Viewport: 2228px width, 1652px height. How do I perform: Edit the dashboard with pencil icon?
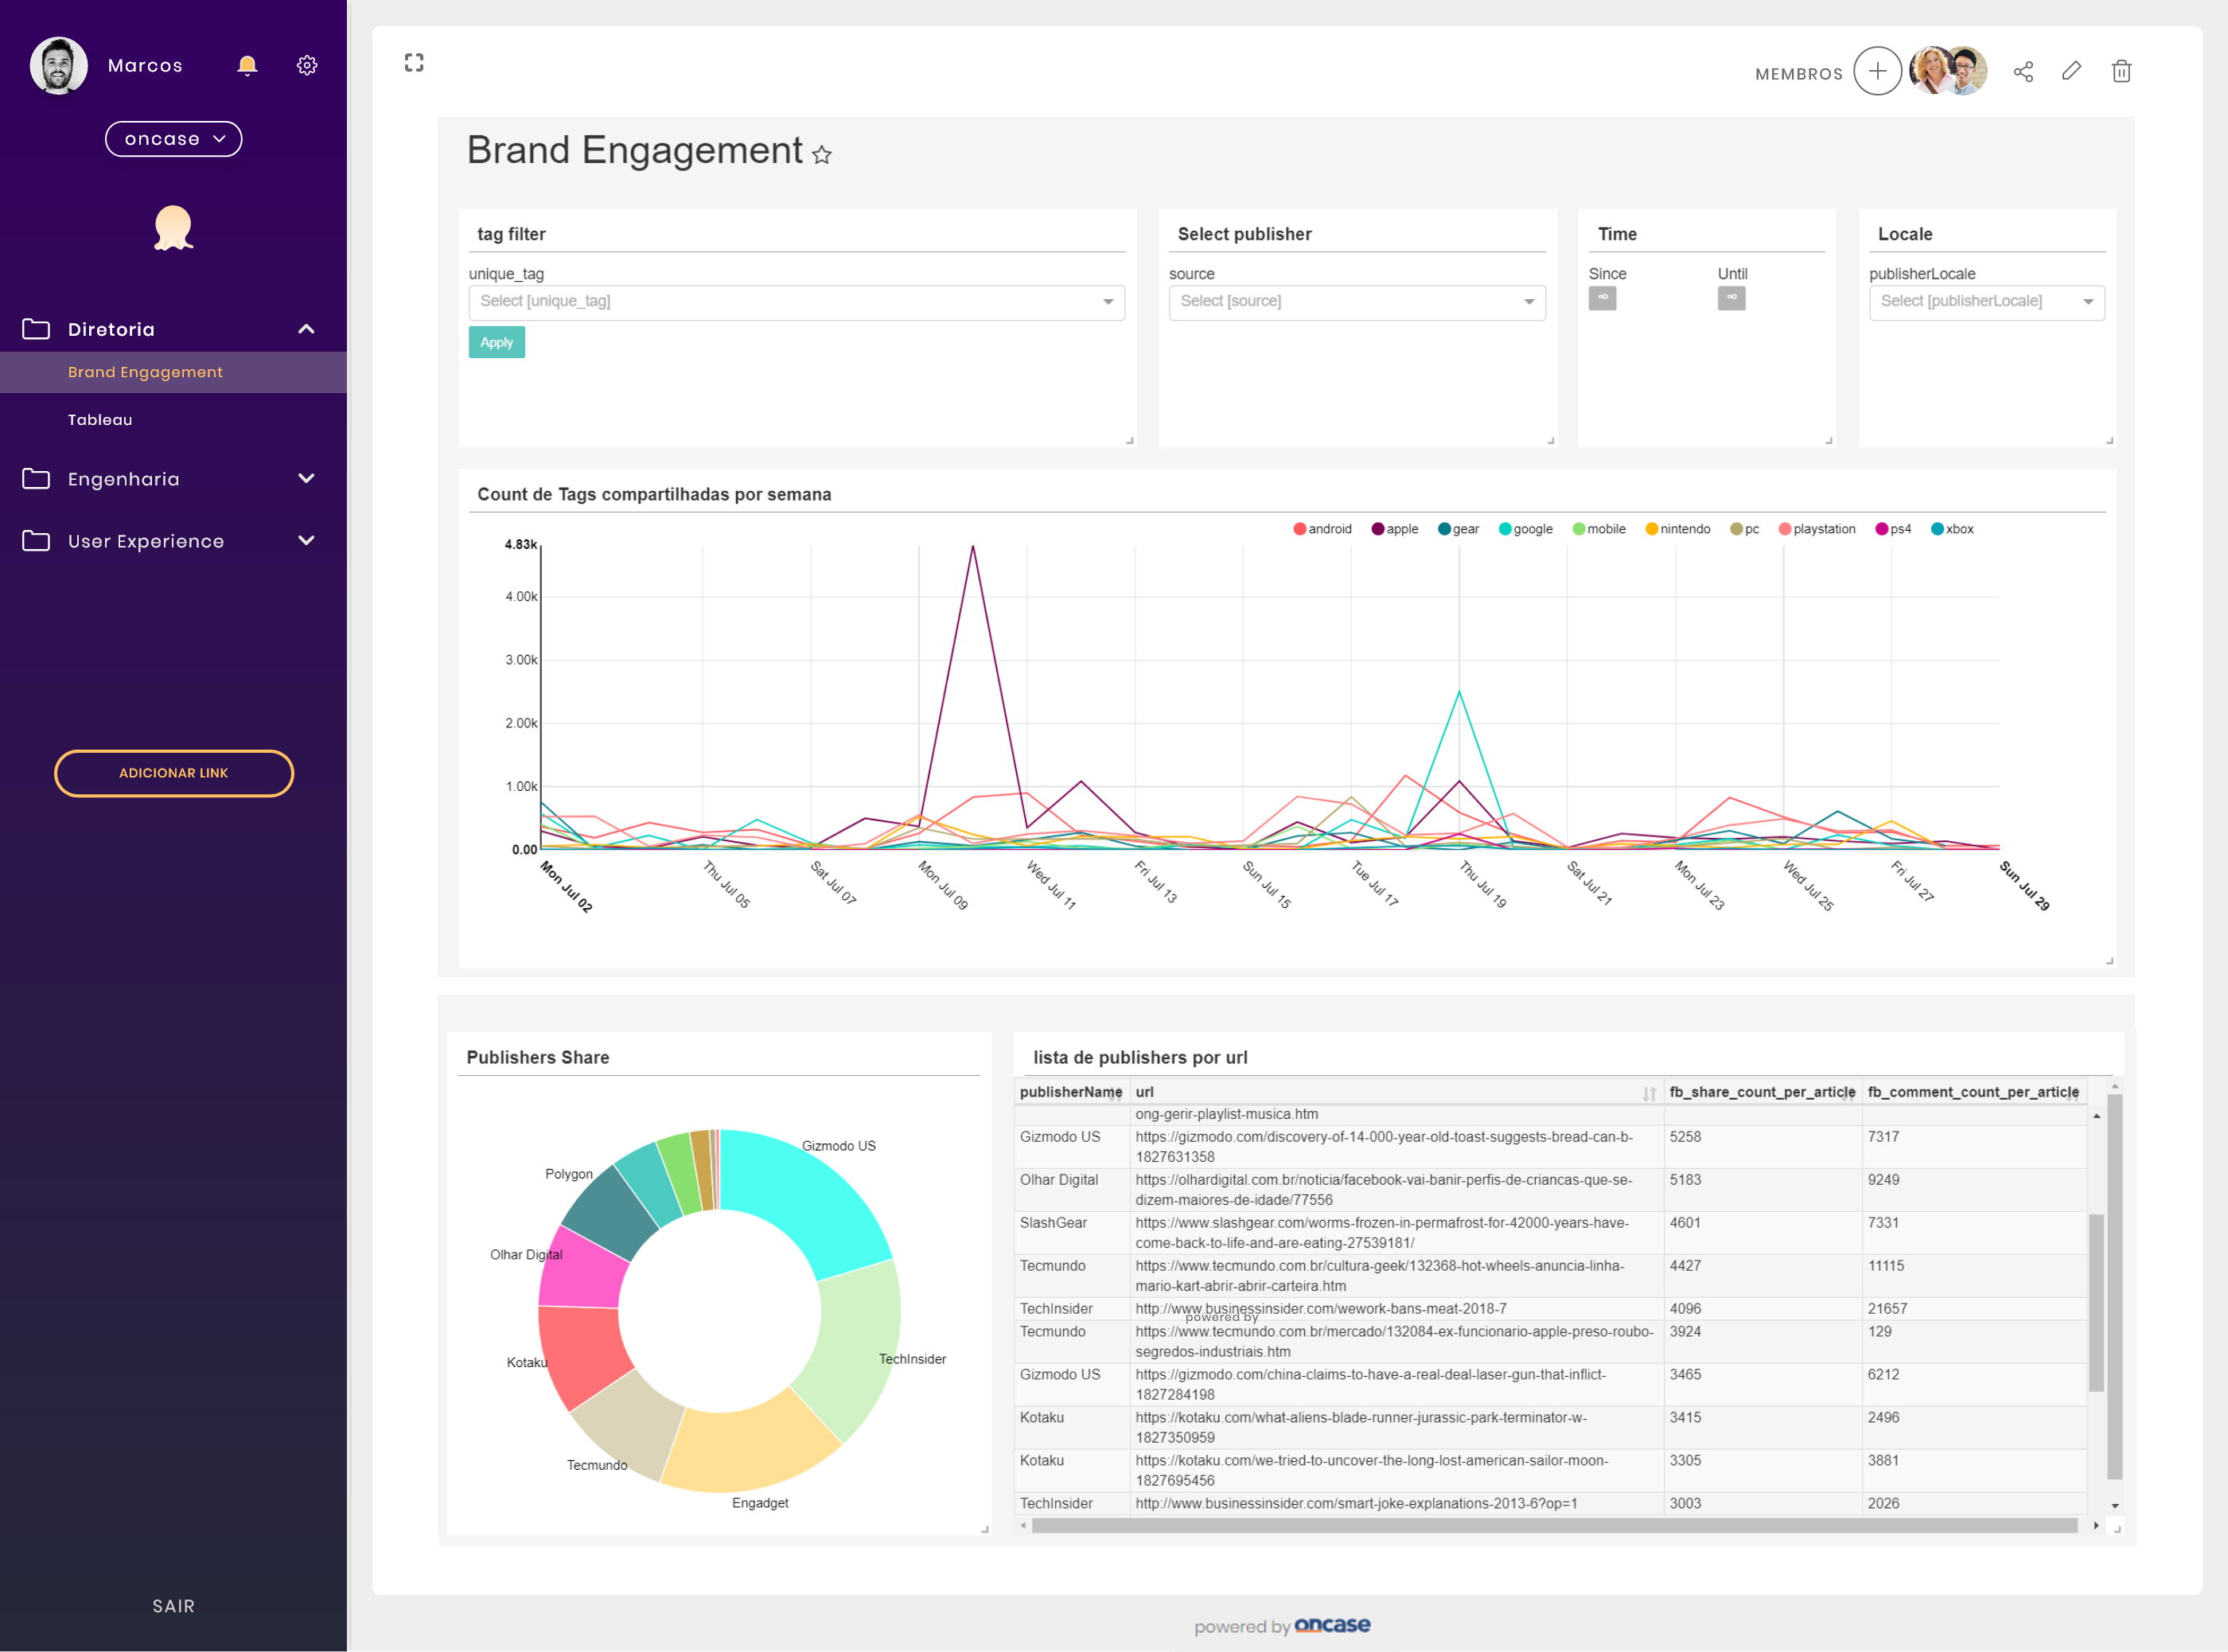pos(2072,71)
